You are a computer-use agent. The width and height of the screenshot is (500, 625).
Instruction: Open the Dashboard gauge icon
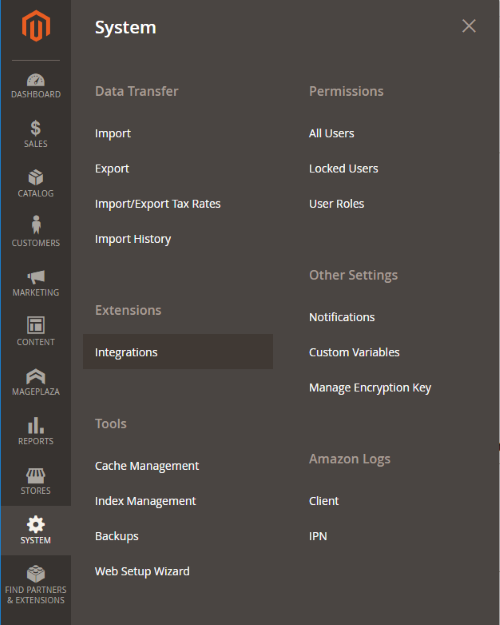(36, 80)
